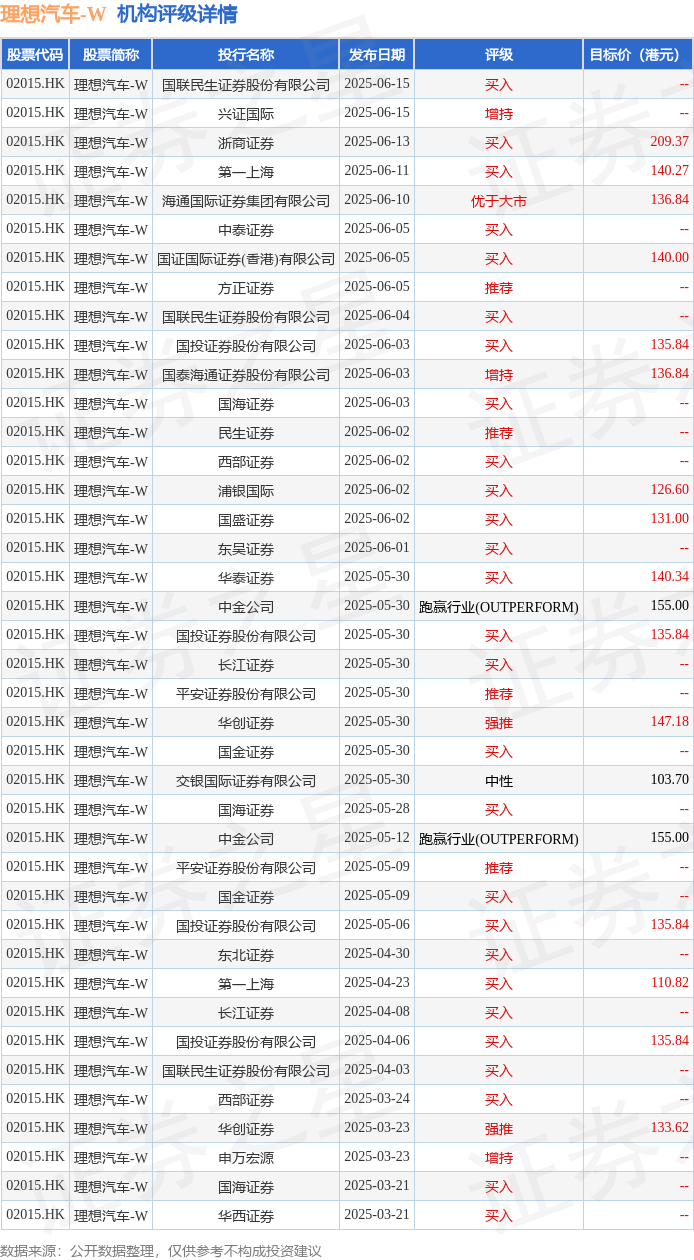Viewport: 694px width, 1260px height.
Task: Click 跑赢行业(OUTPERFORM) rating dated 2025-05-30
Action: 499,607
